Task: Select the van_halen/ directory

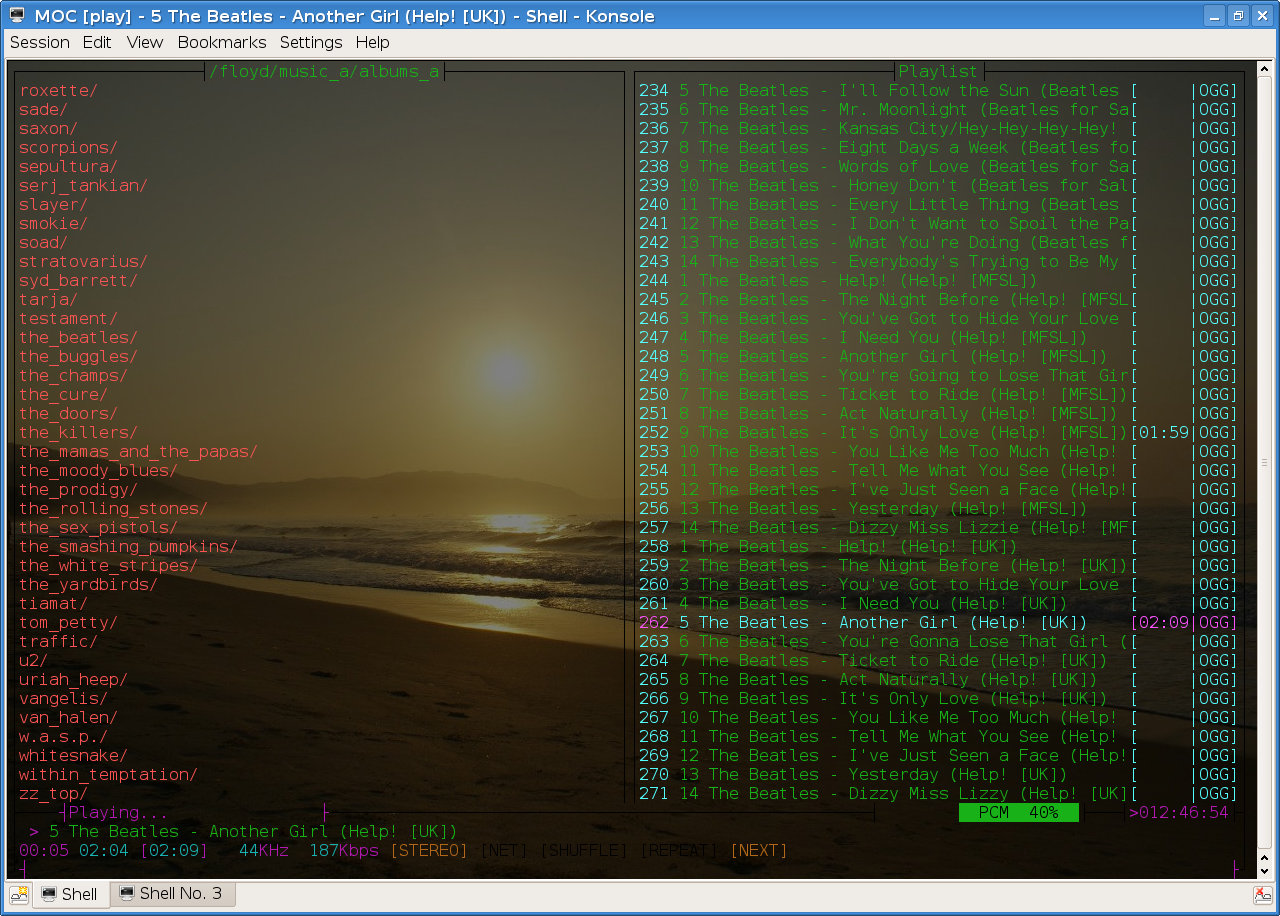Action: click(x=69, y=718)
